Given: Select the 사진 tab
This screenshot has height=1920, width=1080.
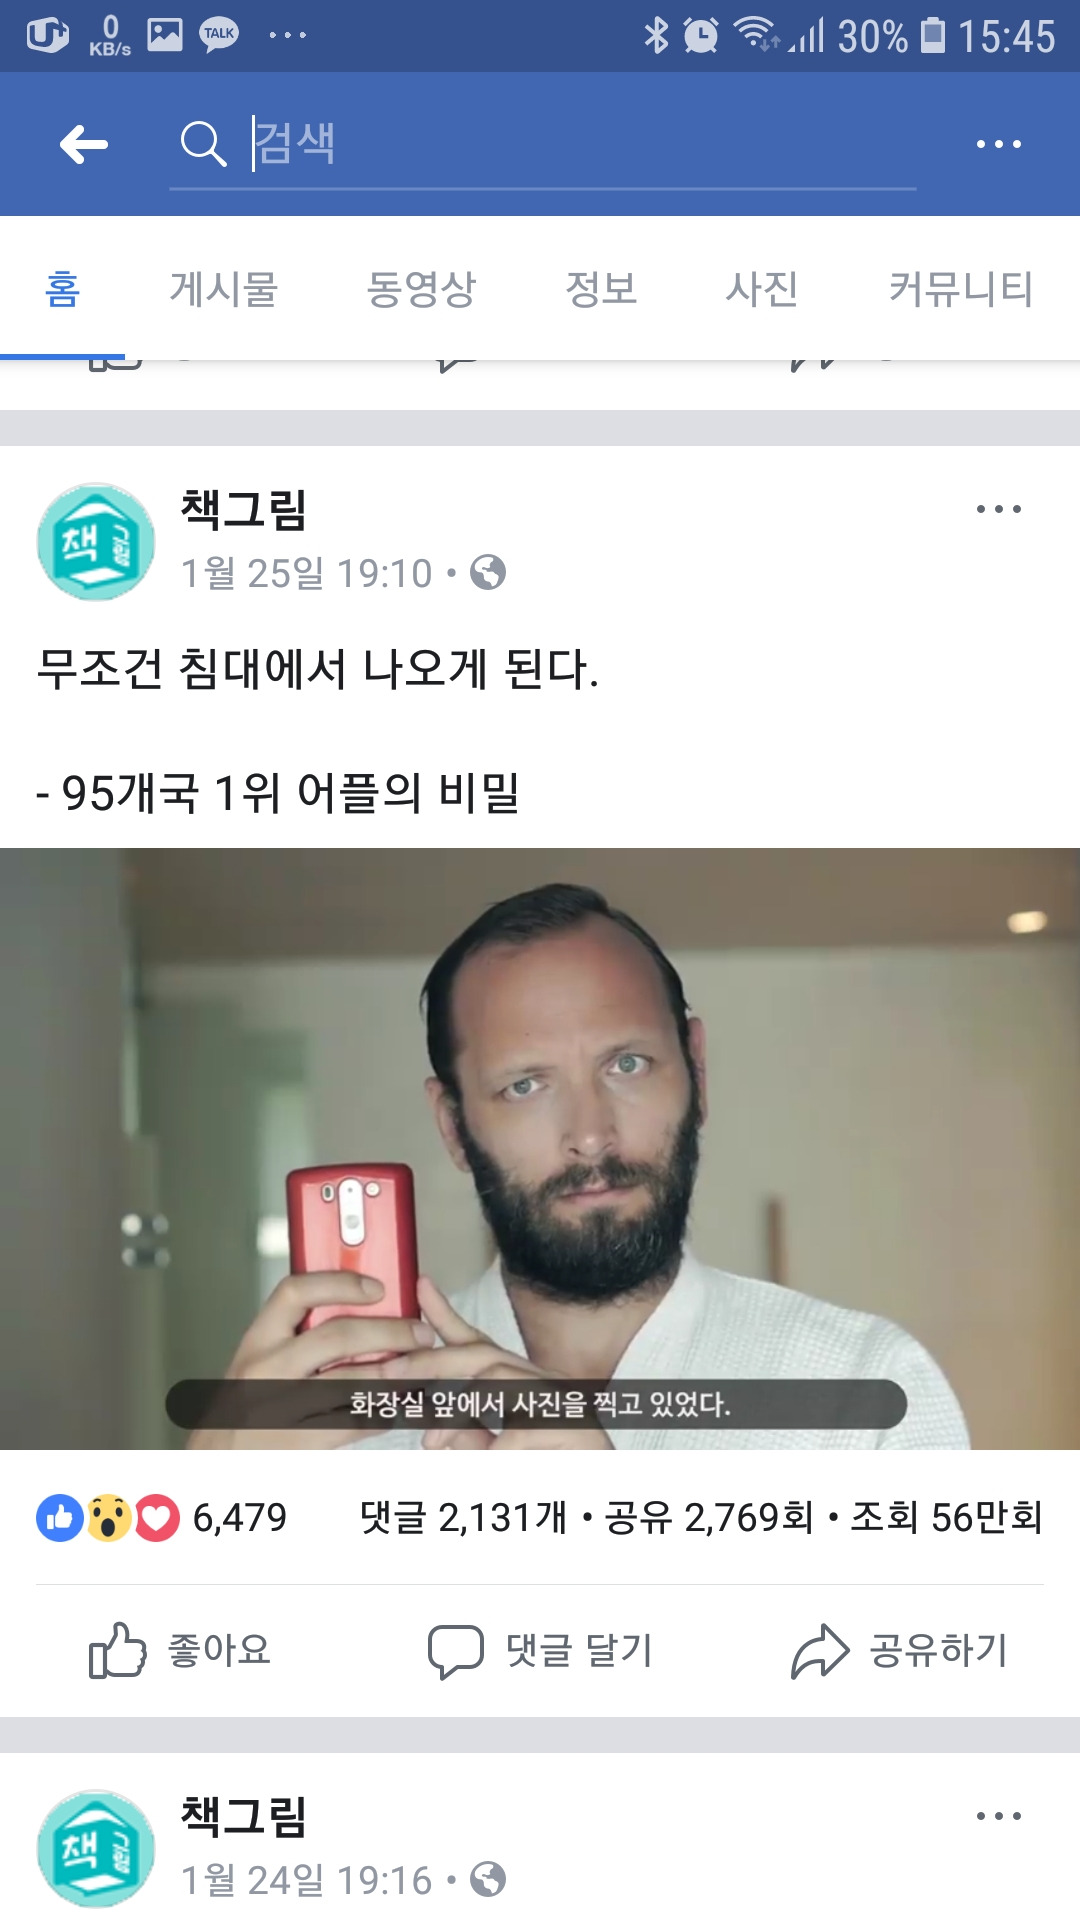Looking at the screenshot, I should [x=762, y=289].
